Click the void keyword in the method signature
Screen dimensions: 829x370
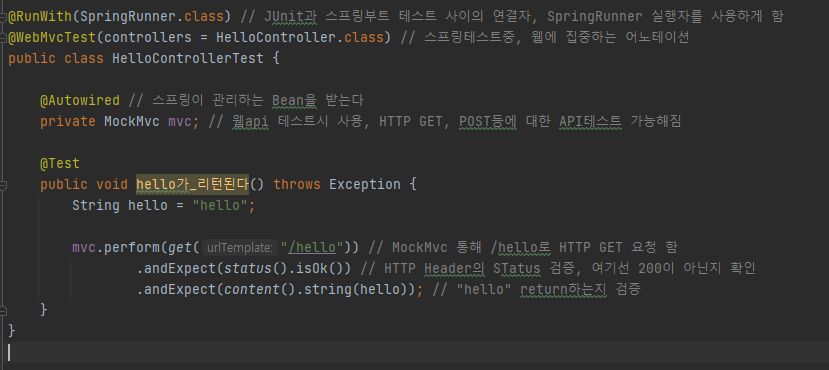[112, 184]
